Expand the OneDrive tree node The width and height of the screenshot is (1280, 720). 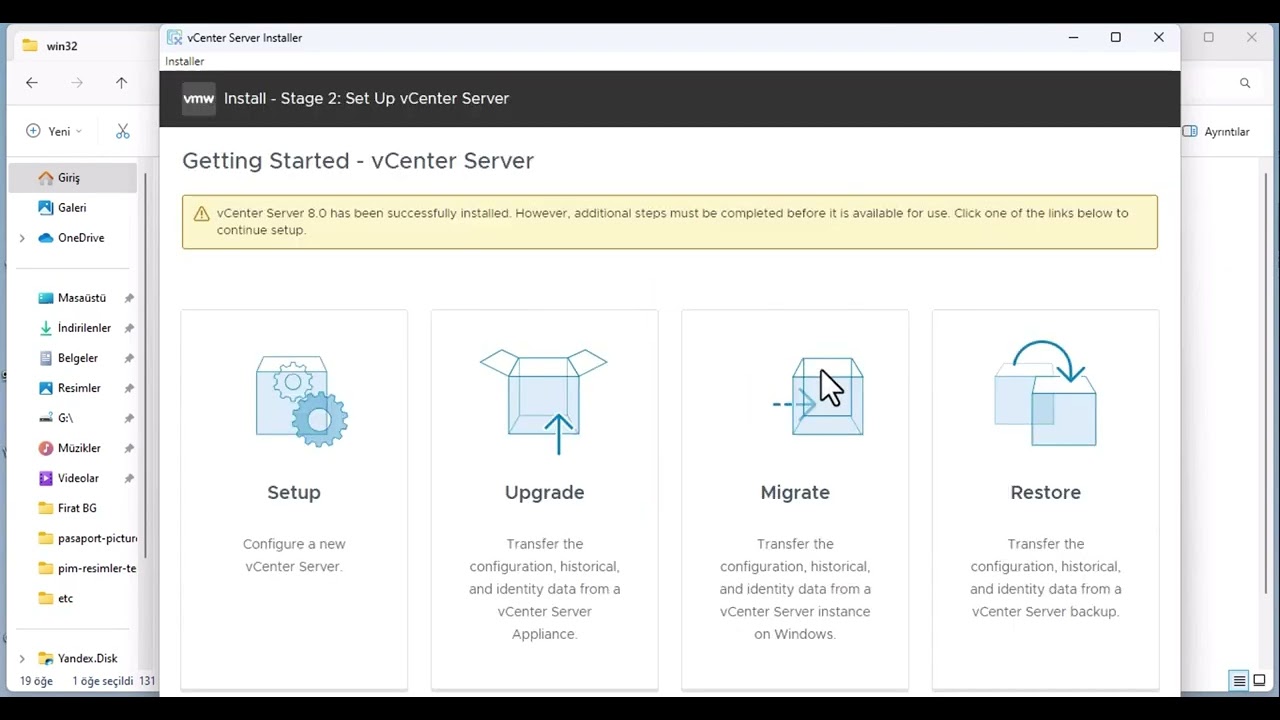point(22,238)
